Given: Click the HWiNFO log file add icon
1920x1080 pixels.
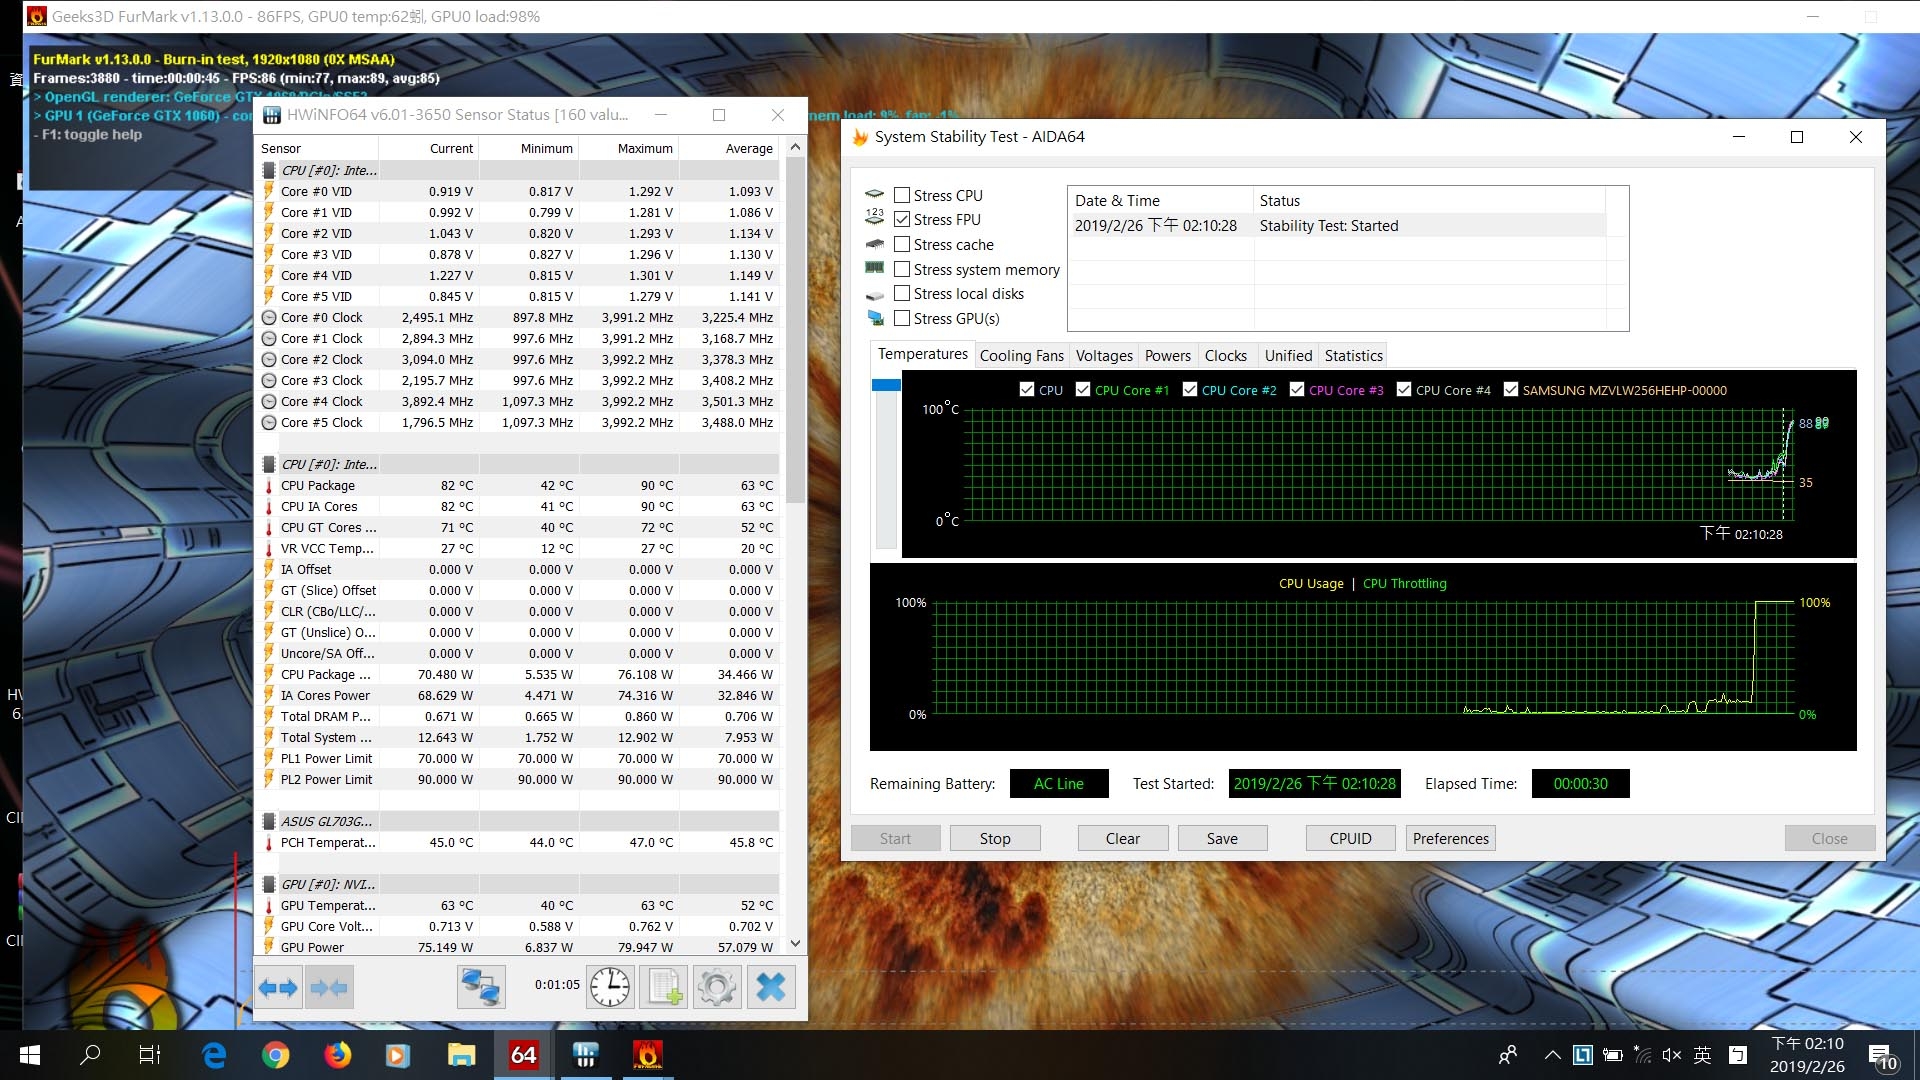Looking at the screenshot, I should point(664,988).
